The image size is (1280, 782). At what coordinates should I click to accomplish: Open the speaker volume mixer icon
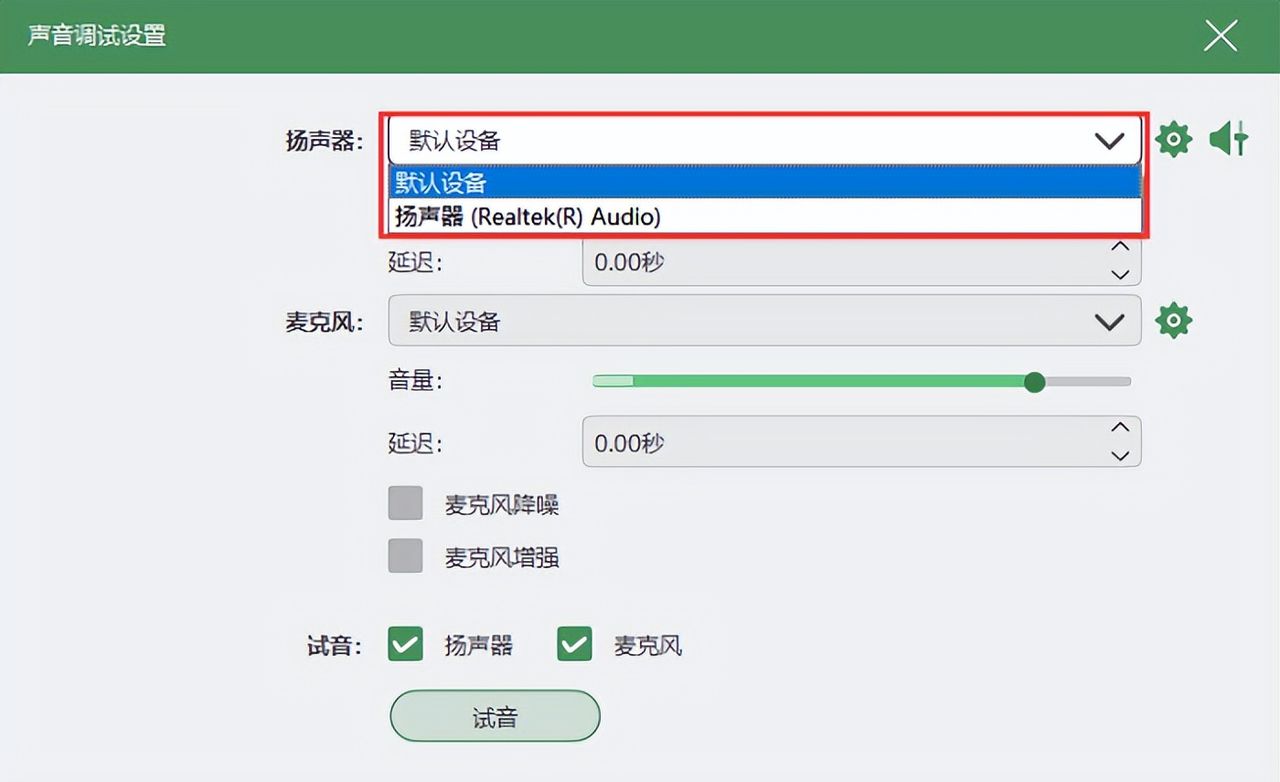[1229, 139]
